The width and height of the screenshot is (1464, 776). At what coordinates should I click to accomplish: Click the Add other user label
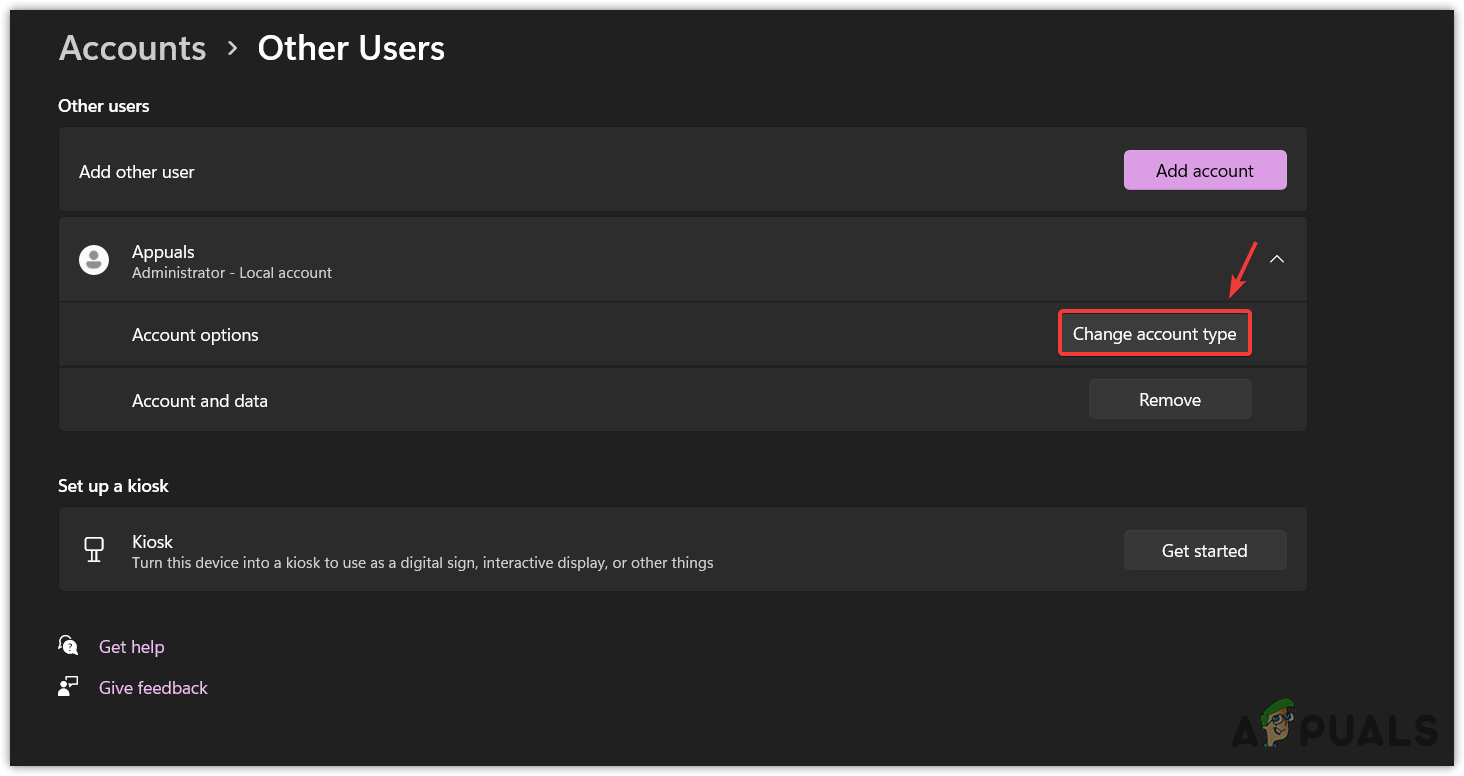coord(137,172)
